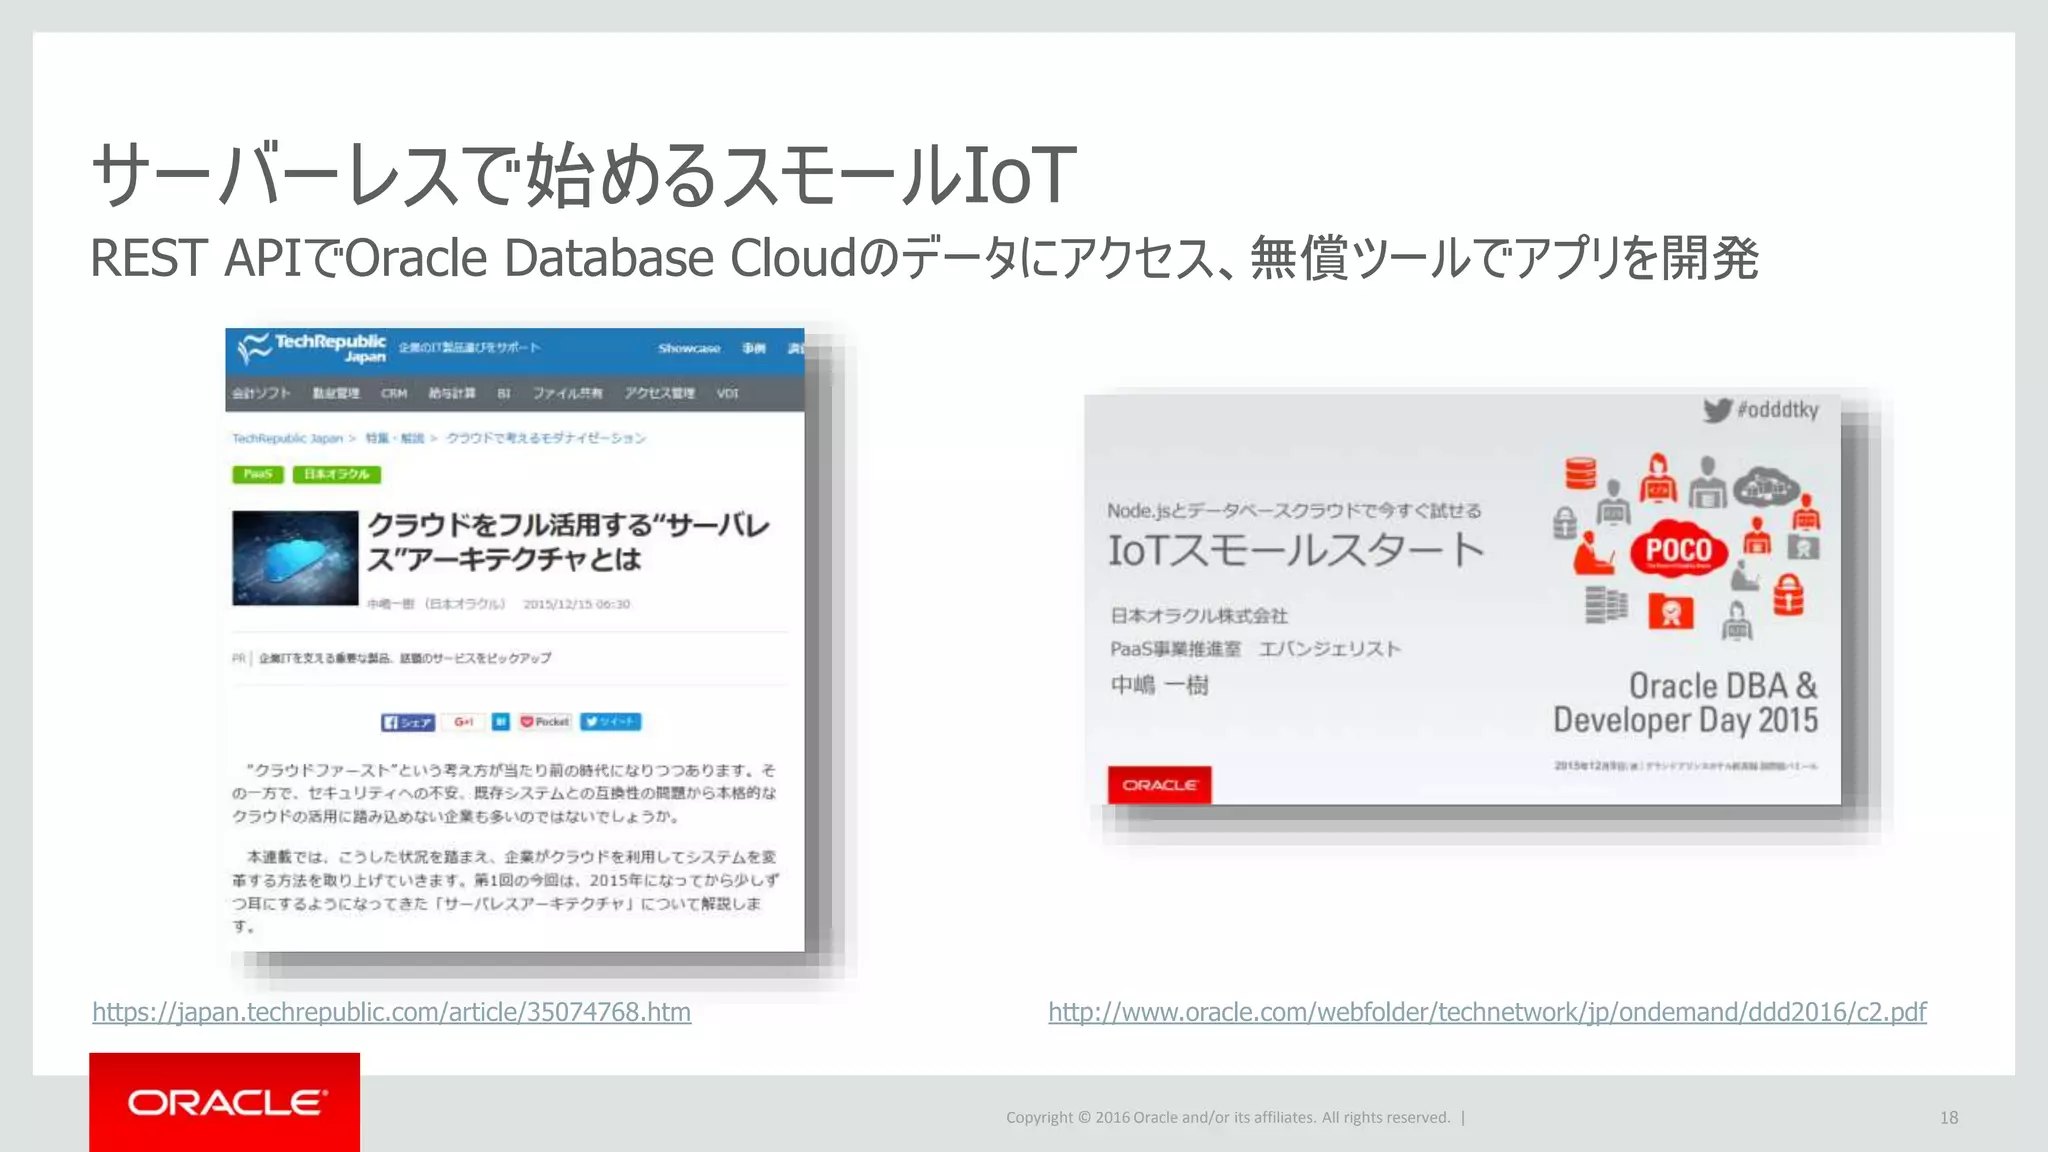This screenshot has width=2048, height=1152.
Task: Click the G+1 share button
Action: coord(463,722)
